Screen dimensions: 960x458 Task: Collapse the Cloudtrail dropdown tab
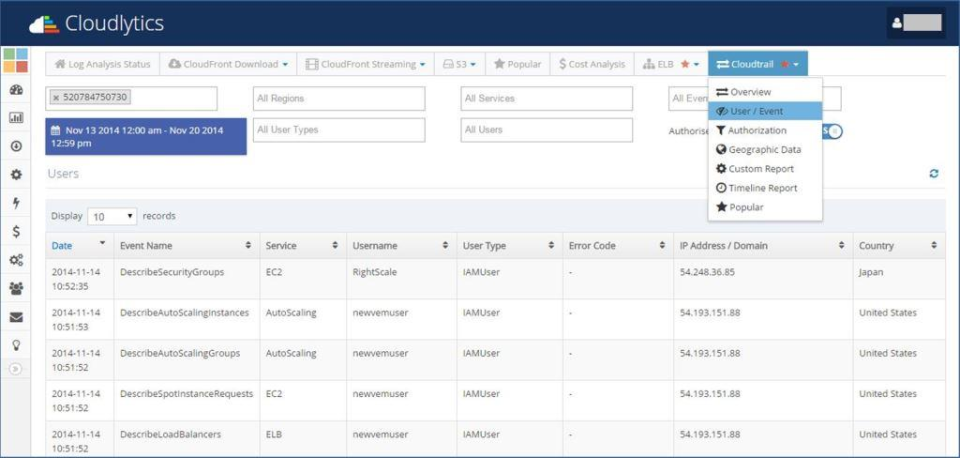point(758,64)
